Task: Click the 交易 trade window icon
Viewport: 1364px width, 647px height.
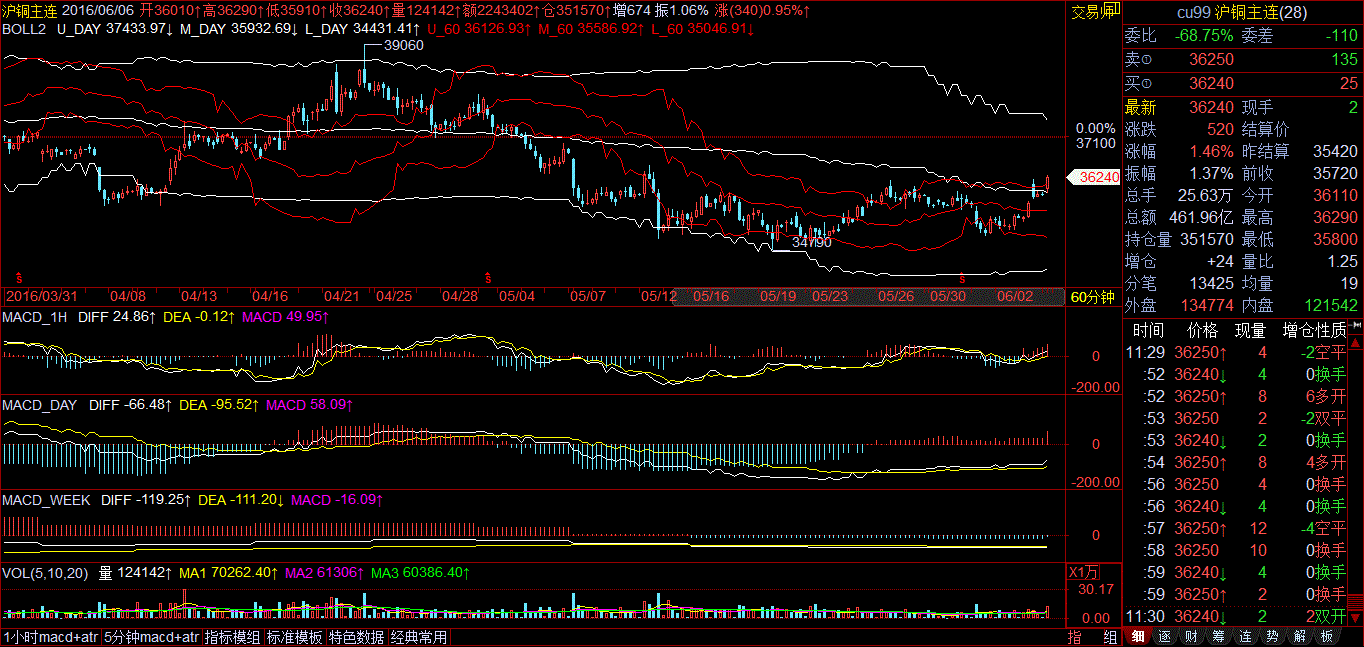Action: pos(1094,12)
